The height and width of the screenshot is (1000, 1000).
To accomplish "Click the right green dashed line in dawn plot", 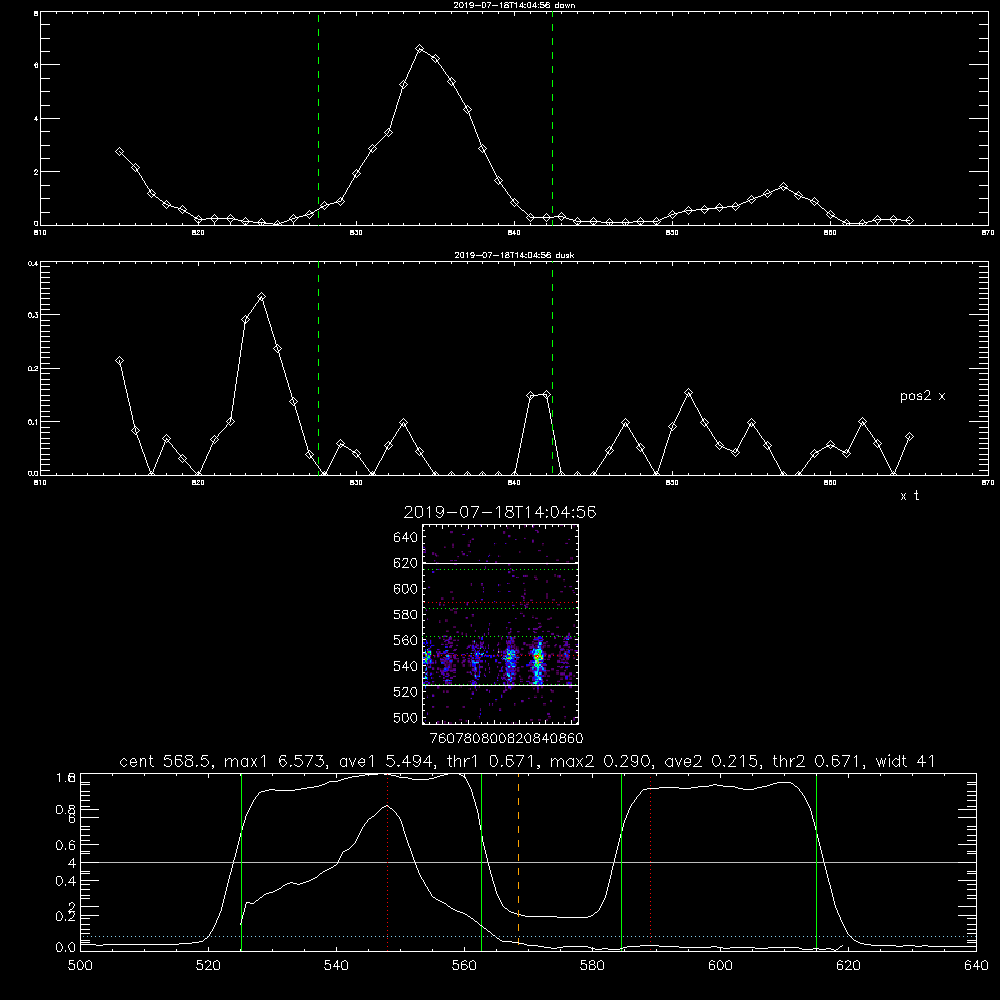I will click(552, 119).
